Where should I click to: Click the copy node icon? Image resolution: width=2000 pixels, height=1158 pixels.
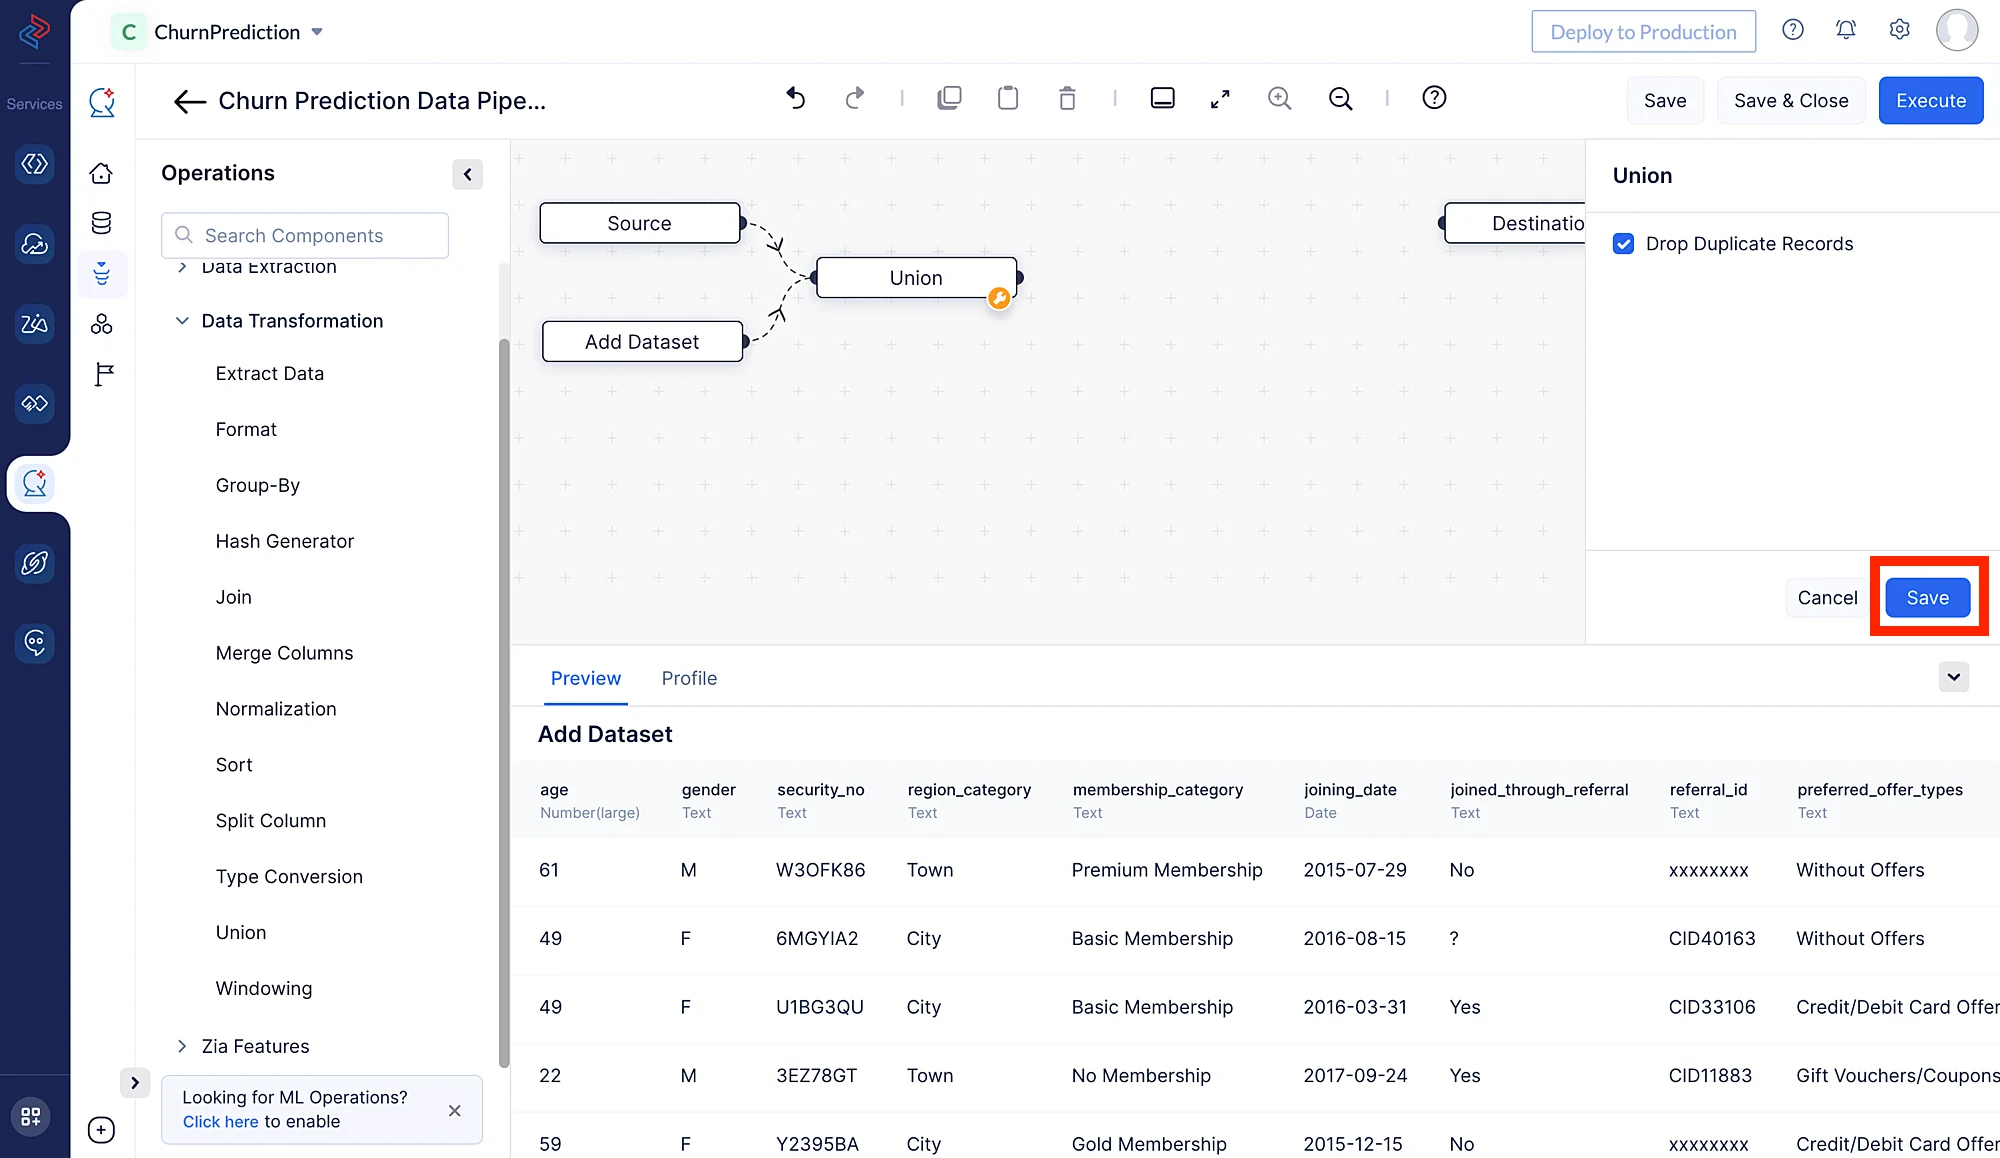949,98
